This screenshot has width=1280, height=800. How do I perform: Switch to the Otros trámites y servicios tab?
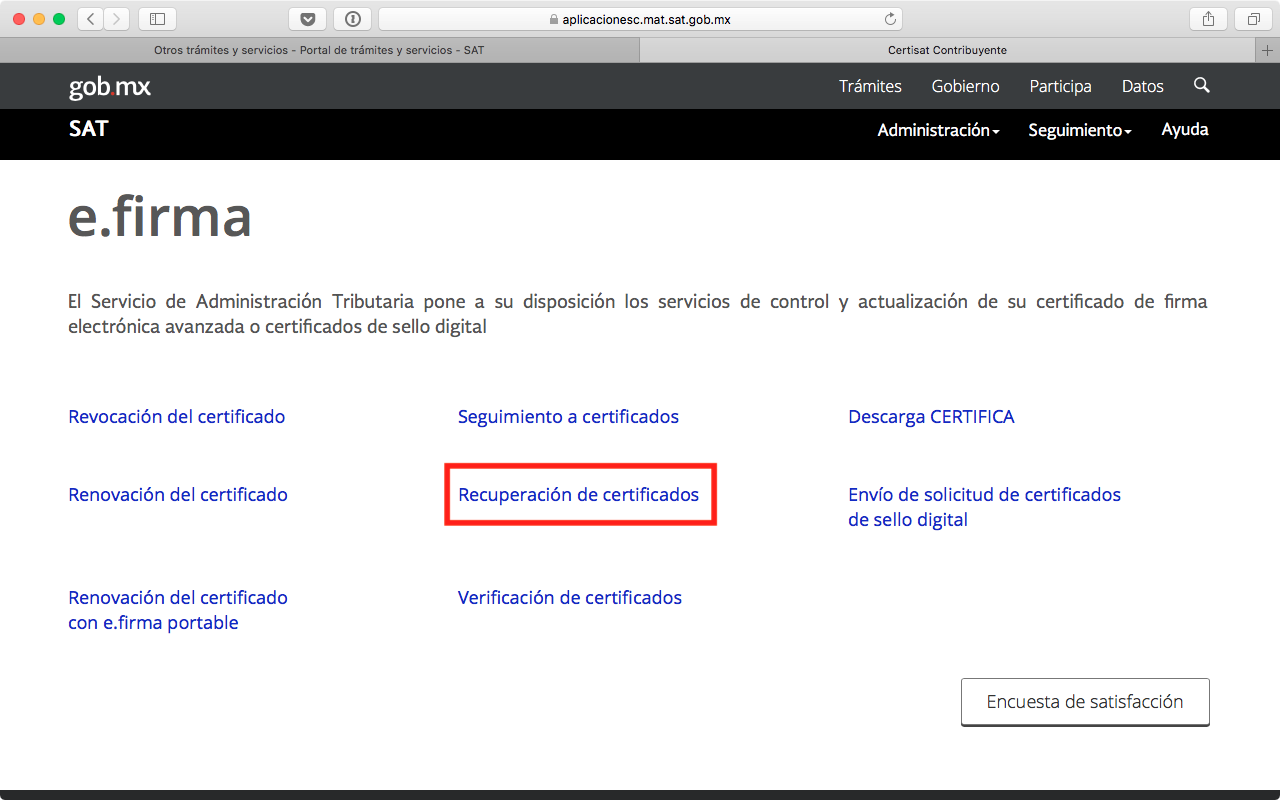coord(319,50)
